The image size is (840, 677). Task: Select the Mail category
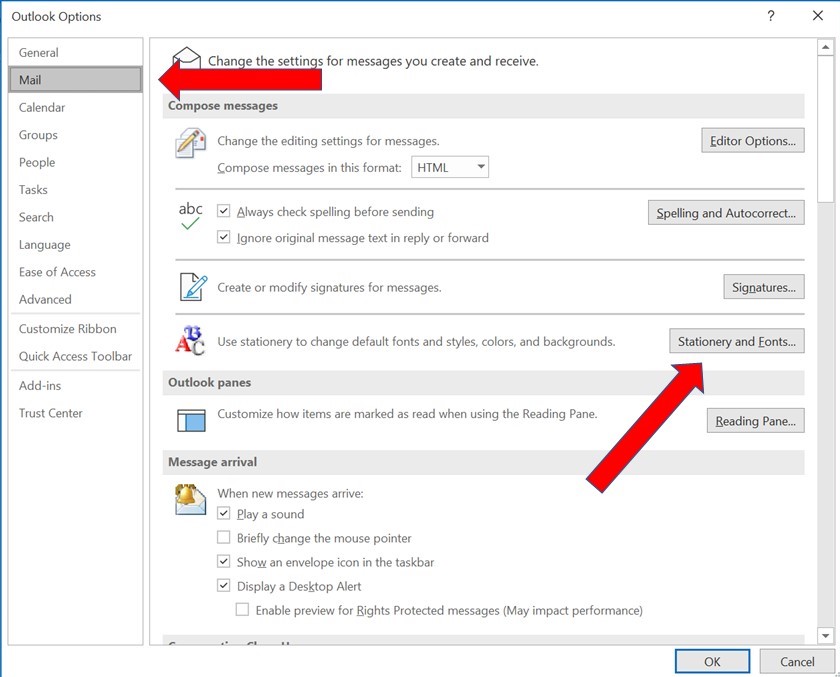tap(76, 80)
